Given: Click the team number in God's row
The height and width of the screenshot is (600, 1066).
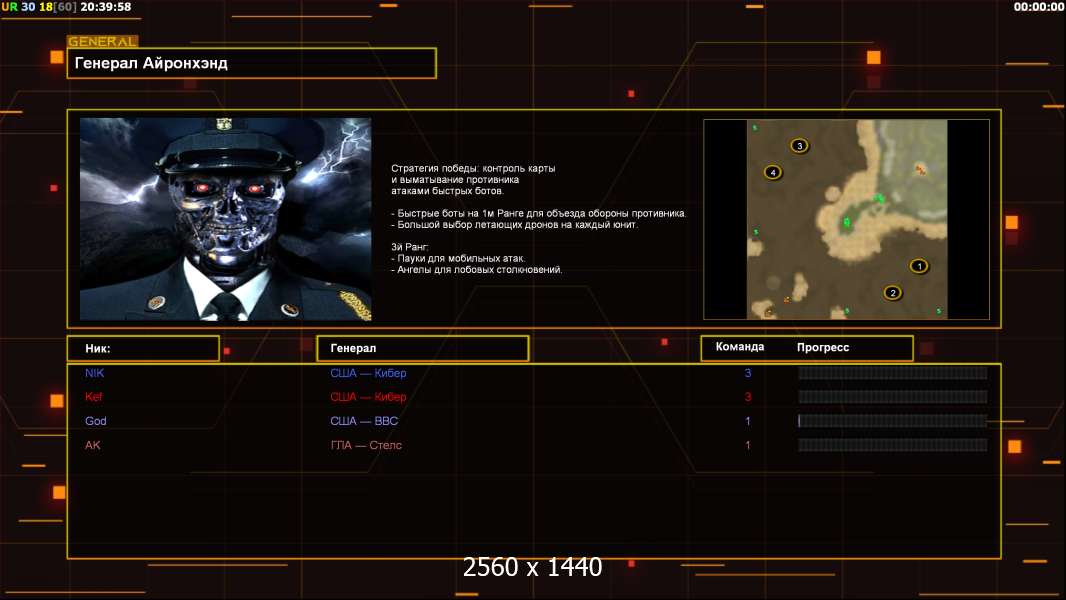Looking at the screenshot, I should (748, 421).
